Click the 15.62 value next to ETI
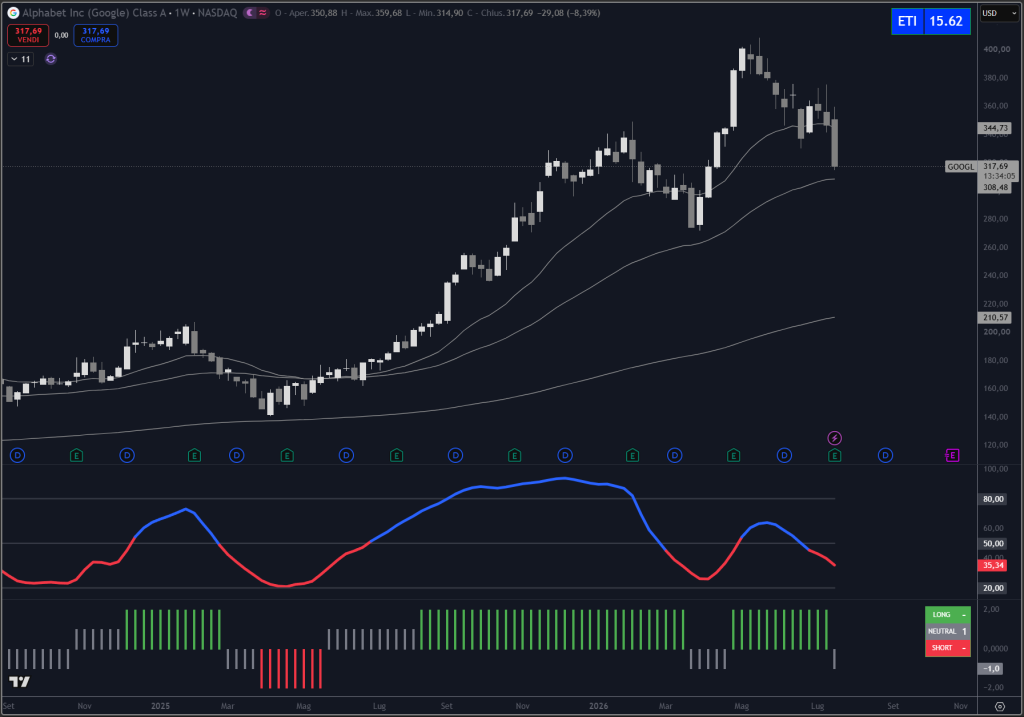 coord(946,22)
